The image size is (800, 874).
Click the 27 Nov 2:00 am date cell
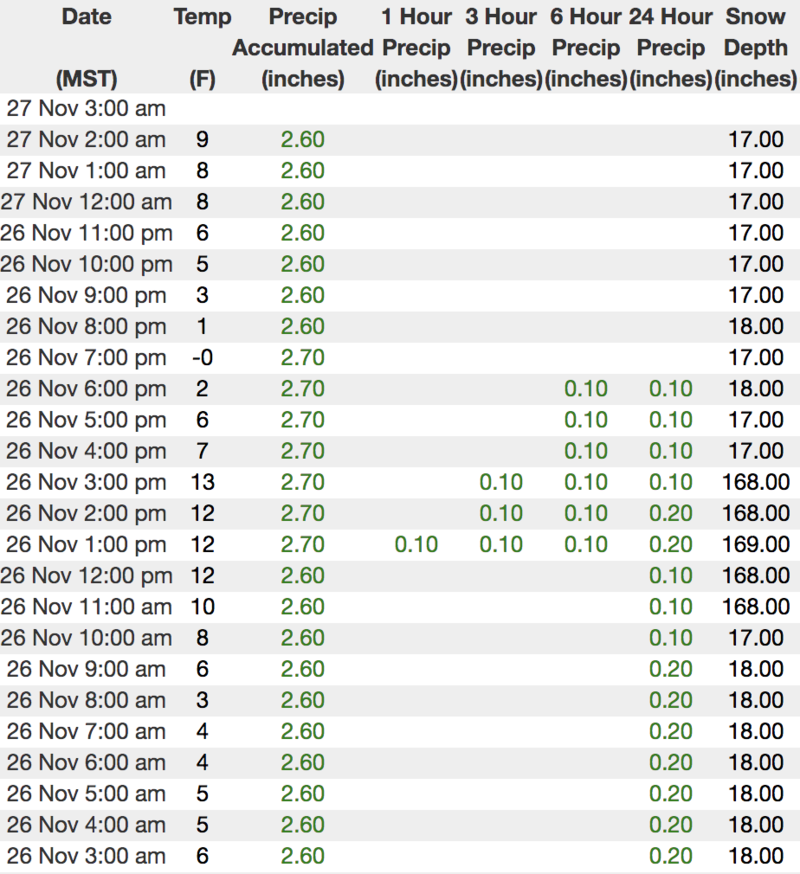pyautogui.click(x=86, y=140)
